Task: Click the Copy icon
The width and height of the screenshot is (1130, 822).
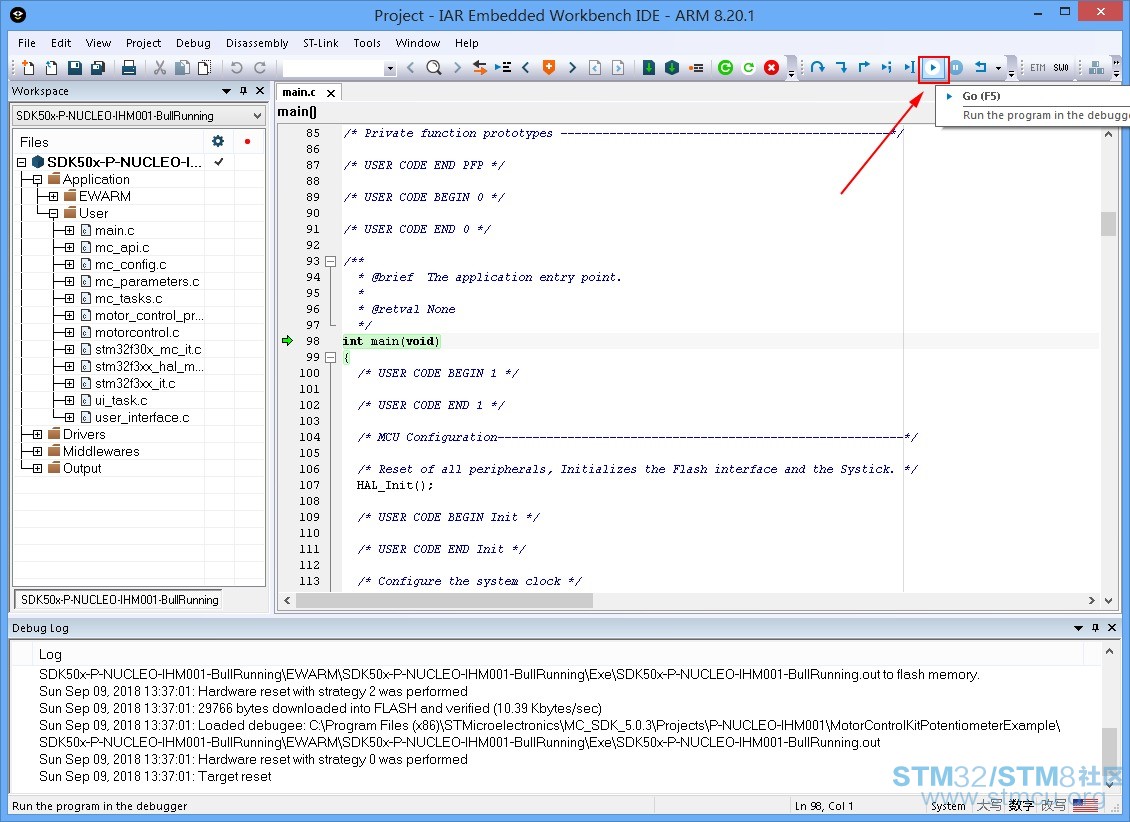Action: pyautogui.click(x=182, y=68)
